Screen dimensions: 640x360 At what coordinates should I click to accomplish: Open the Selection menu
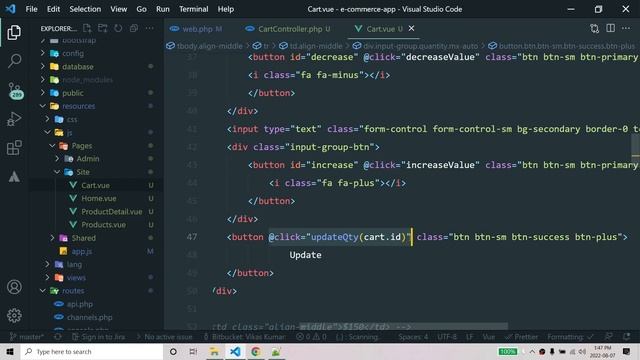click(x=85, y=9)
